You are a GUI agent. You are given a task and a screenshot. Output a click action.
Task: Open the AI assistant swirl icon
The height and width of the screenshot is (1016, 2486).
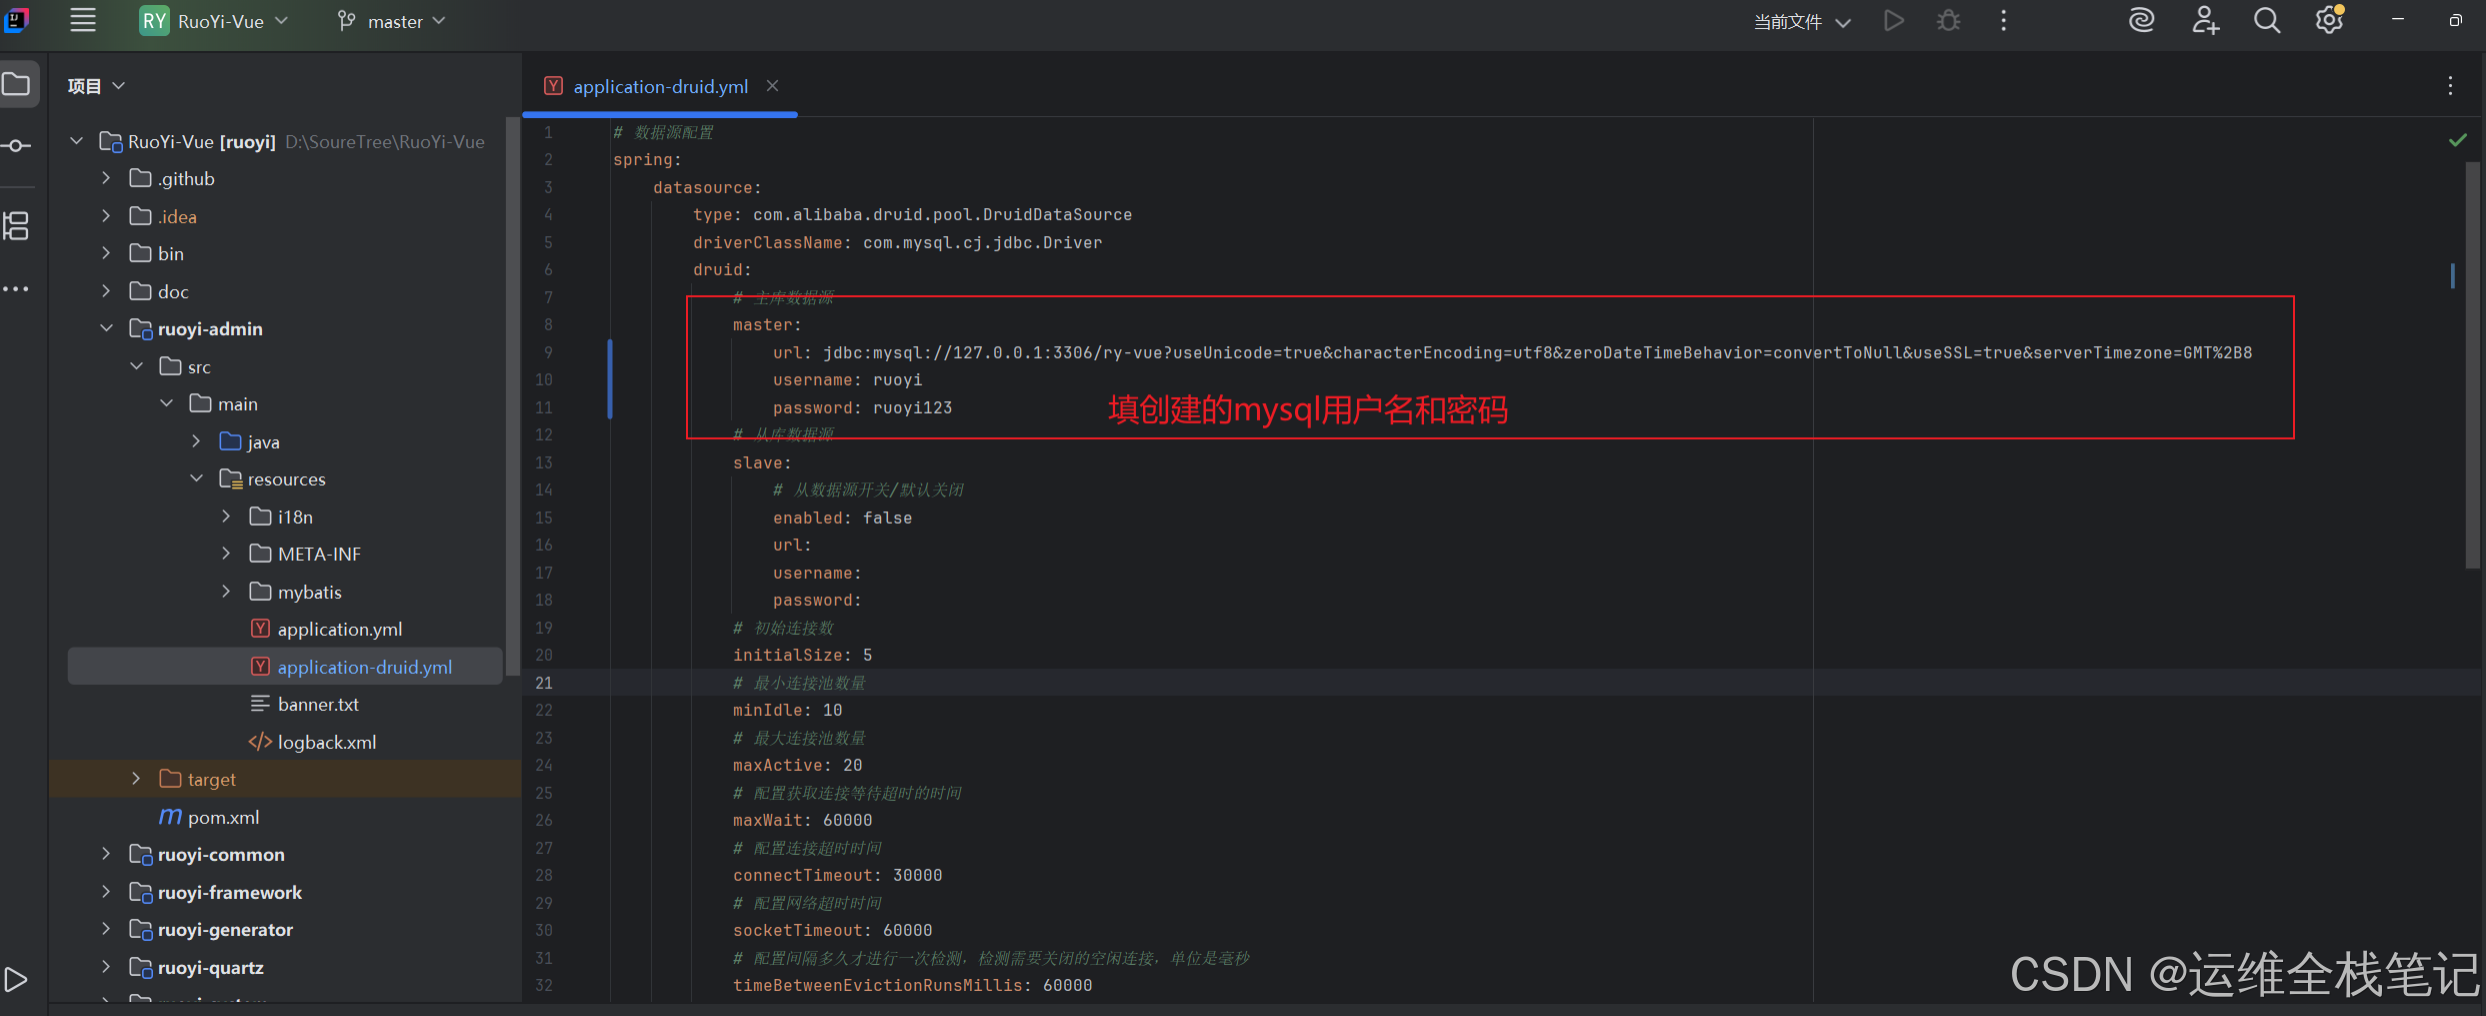coord(2141,21)
